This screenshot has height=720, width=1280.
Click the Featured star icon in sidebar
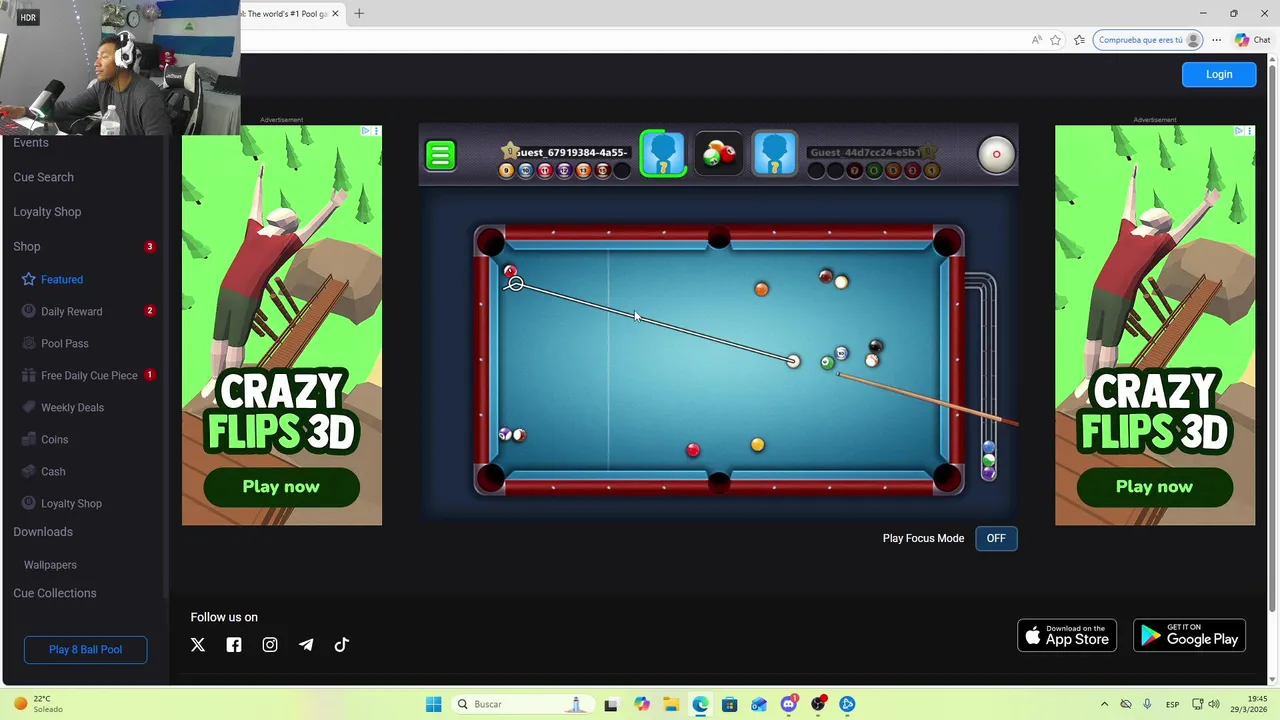[29, 279]
